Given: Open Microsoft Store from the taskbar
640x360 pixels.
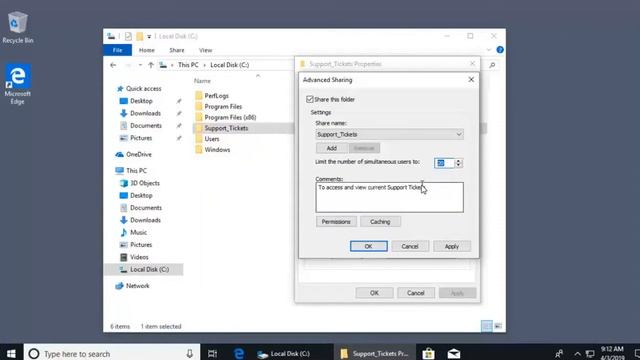Looking at the screenshot, I should coord(428,353).
